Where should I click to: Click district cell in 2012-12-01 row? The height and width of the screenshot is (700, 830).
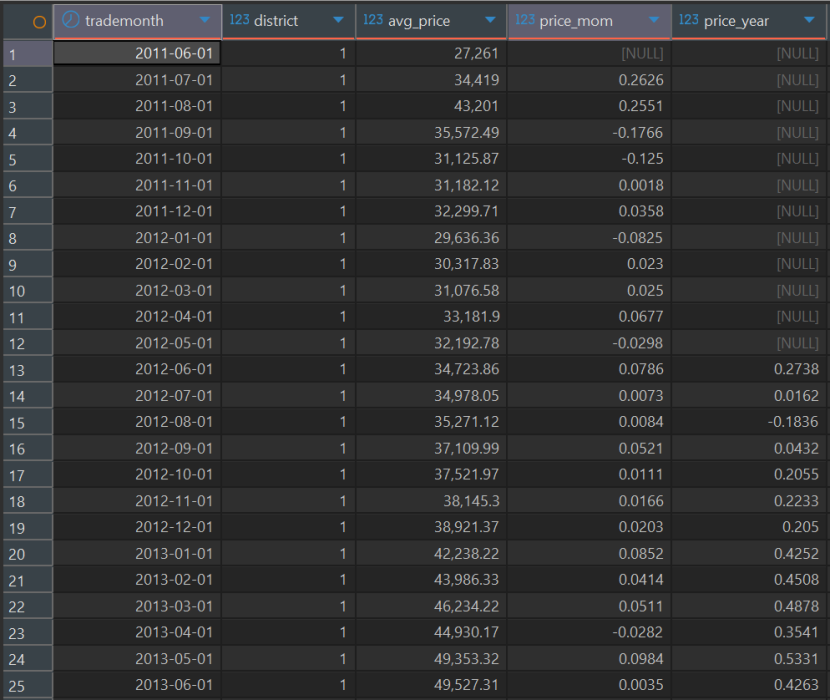point(288,527)
